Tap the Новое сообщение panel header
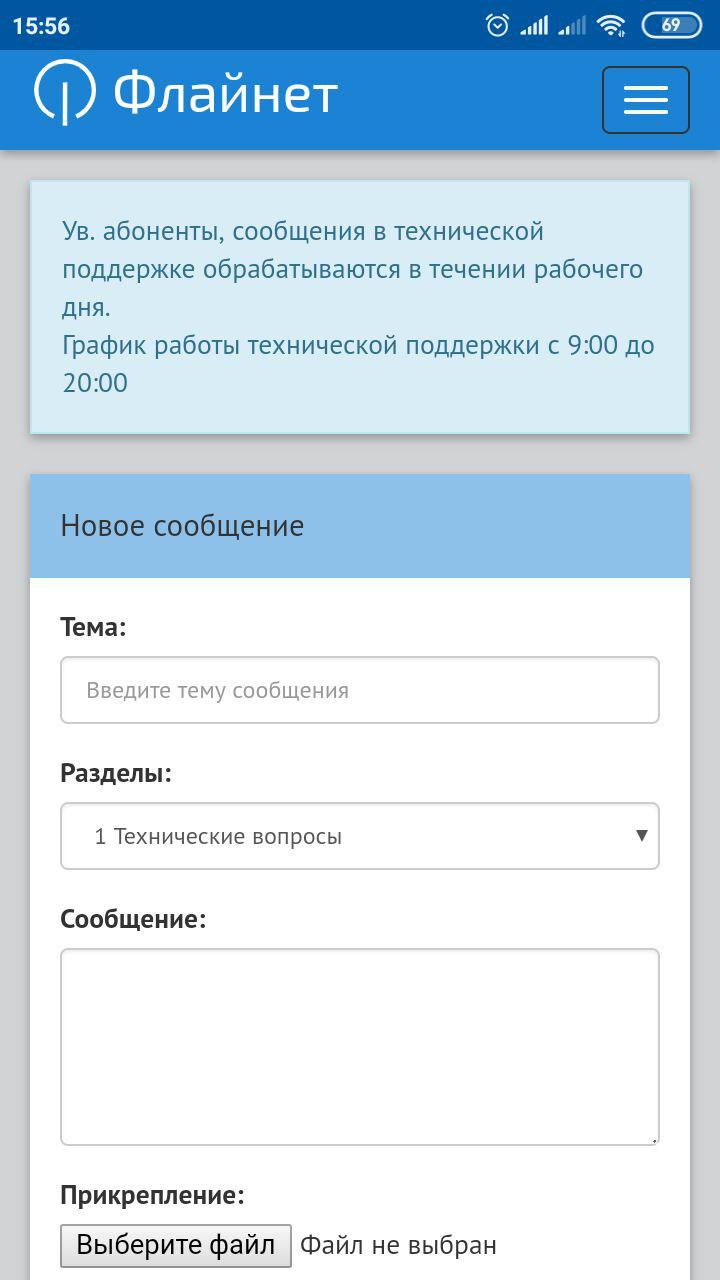Viewport: 720px width, 1280px height. coord(360,526)
